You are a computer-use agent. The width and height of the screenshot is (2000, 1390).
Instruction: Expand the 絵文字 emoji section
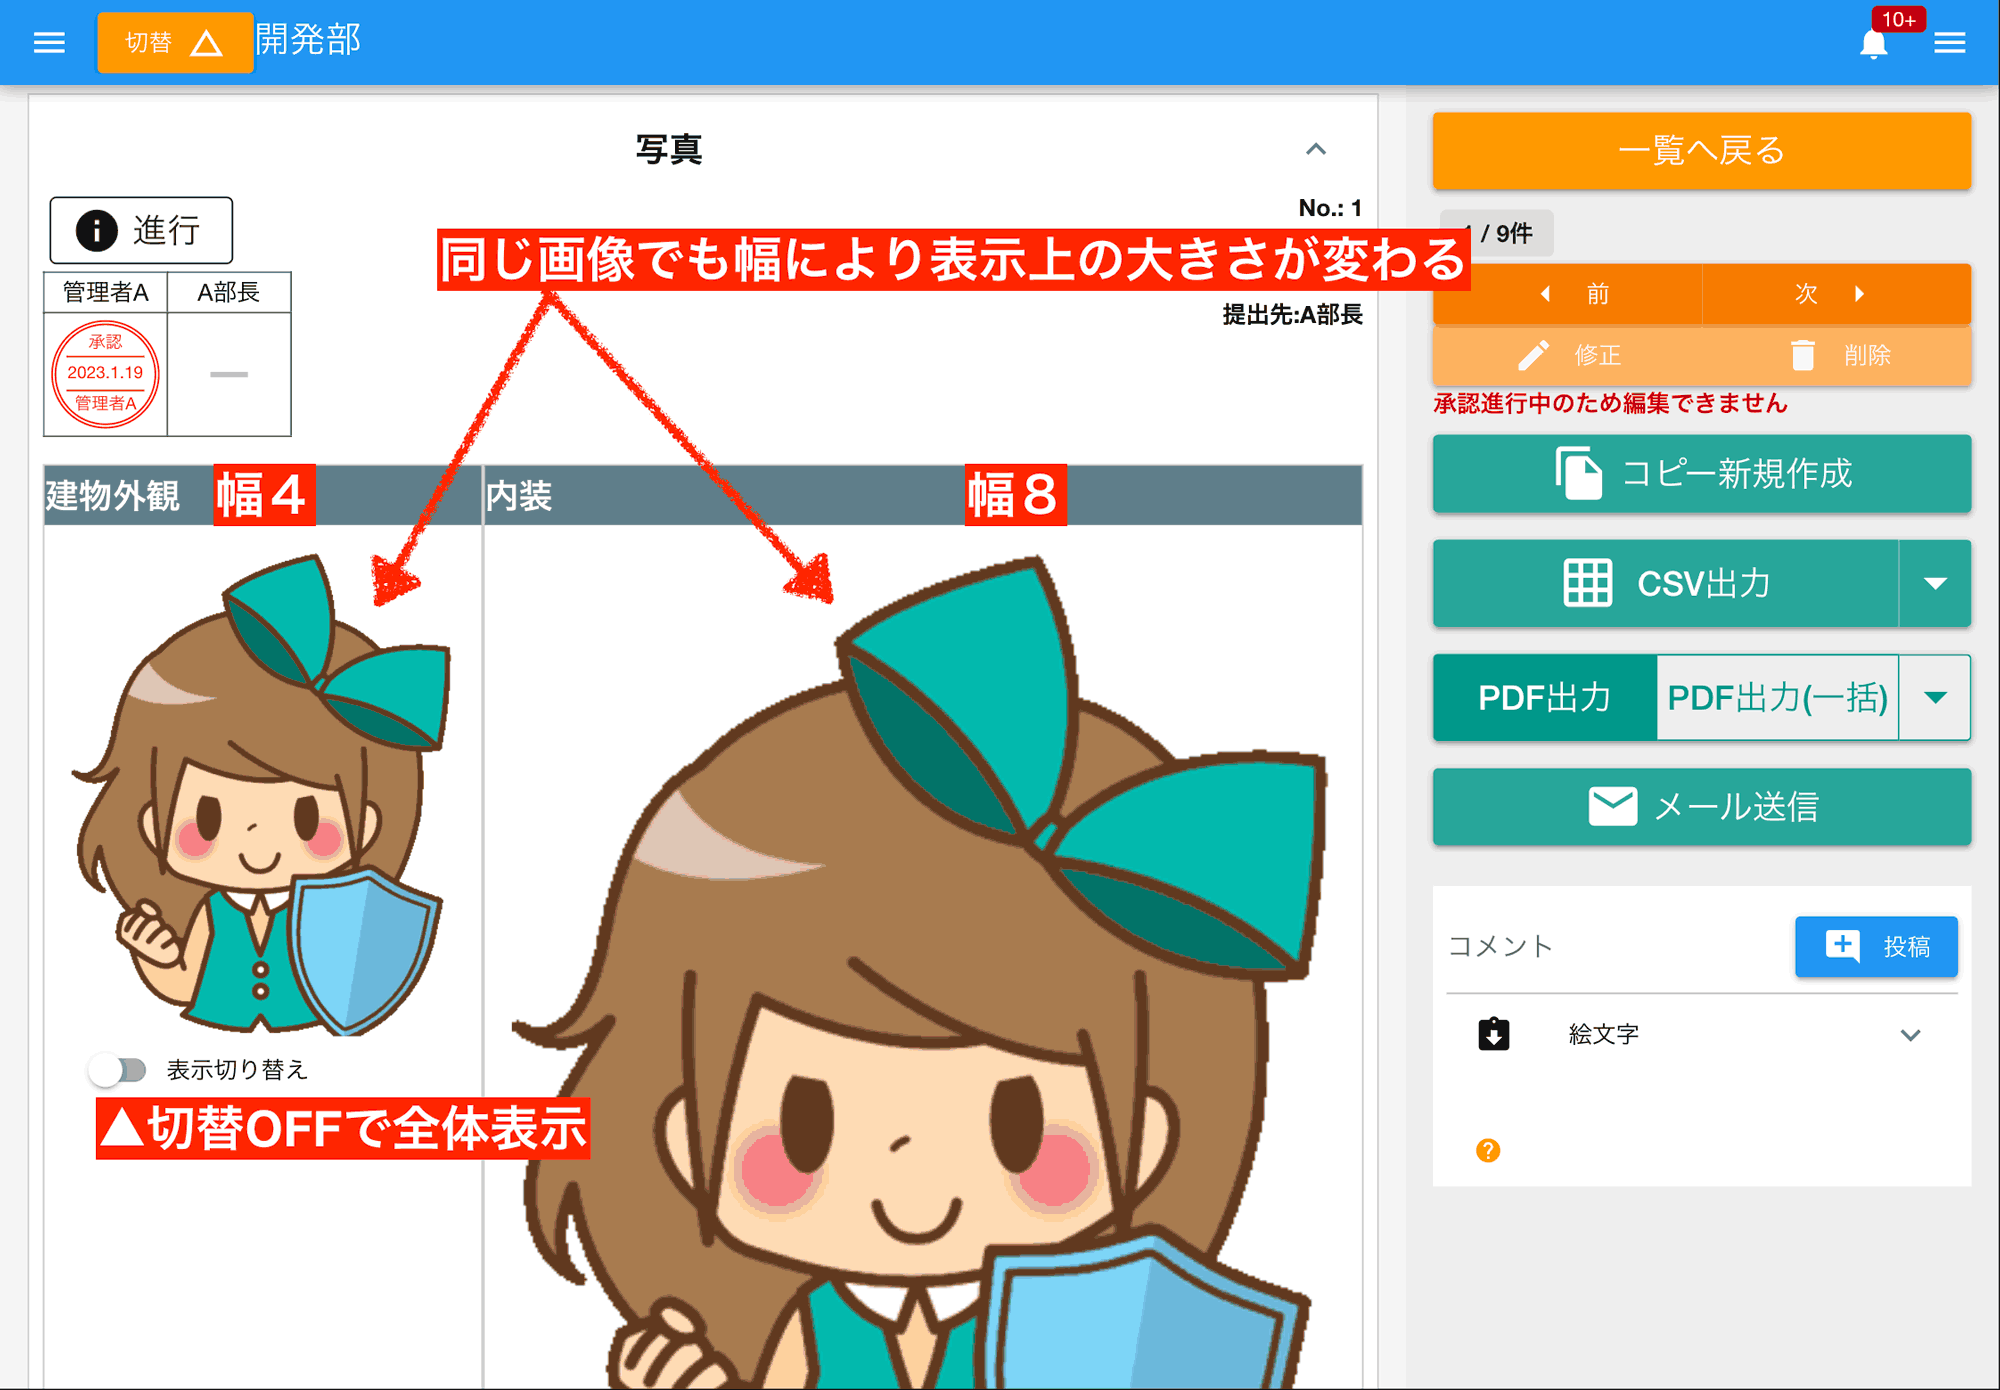click(1913, 1035)
